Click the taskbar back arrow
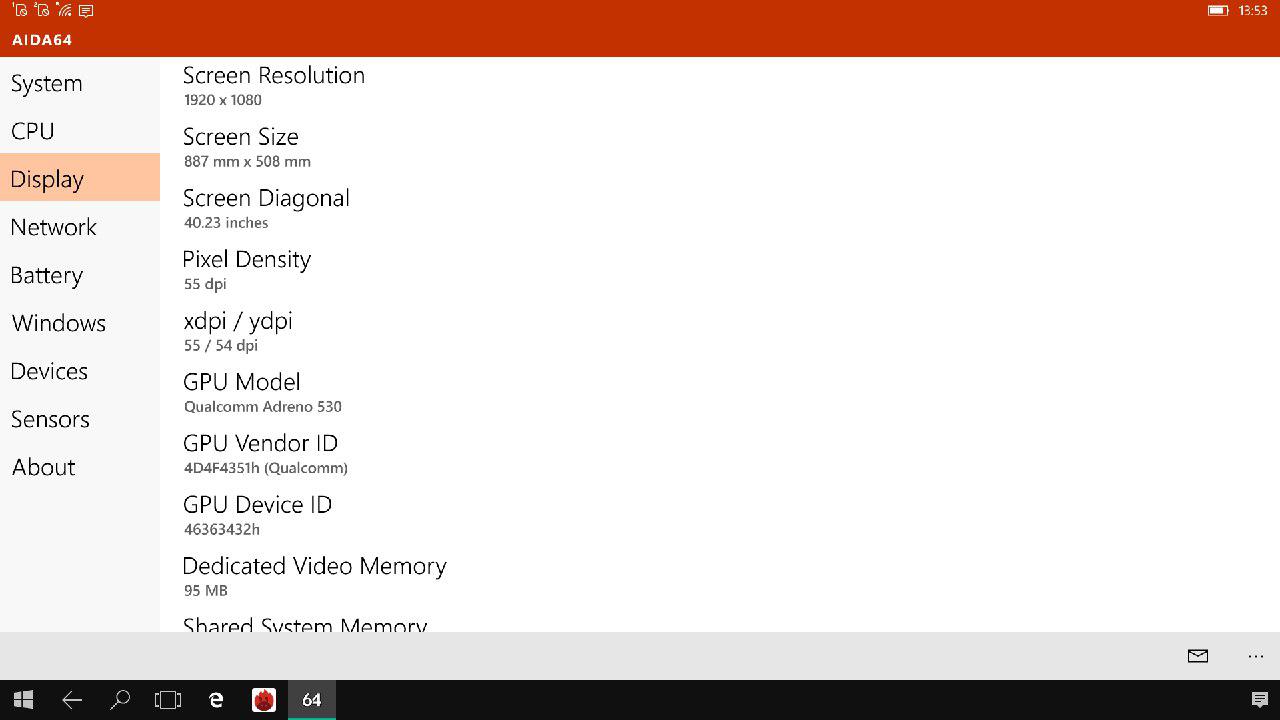Viewport: 1280px width, 720px height. coord(72,700)
